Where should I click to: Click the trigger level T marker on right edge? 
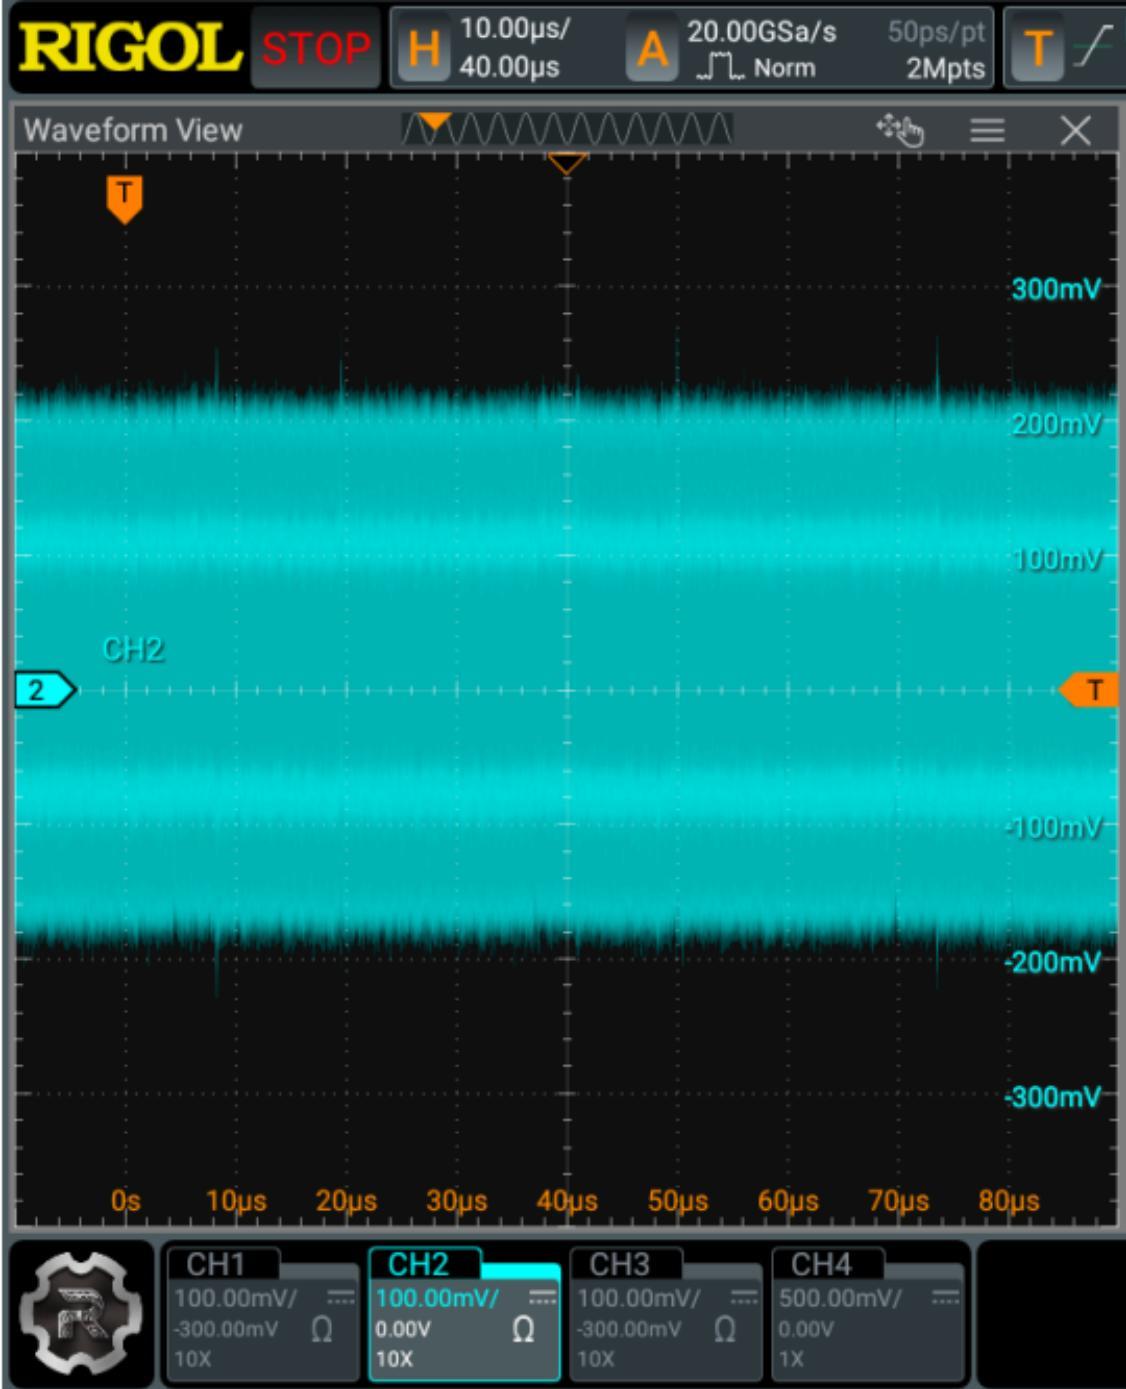(x=1089, y=690)
